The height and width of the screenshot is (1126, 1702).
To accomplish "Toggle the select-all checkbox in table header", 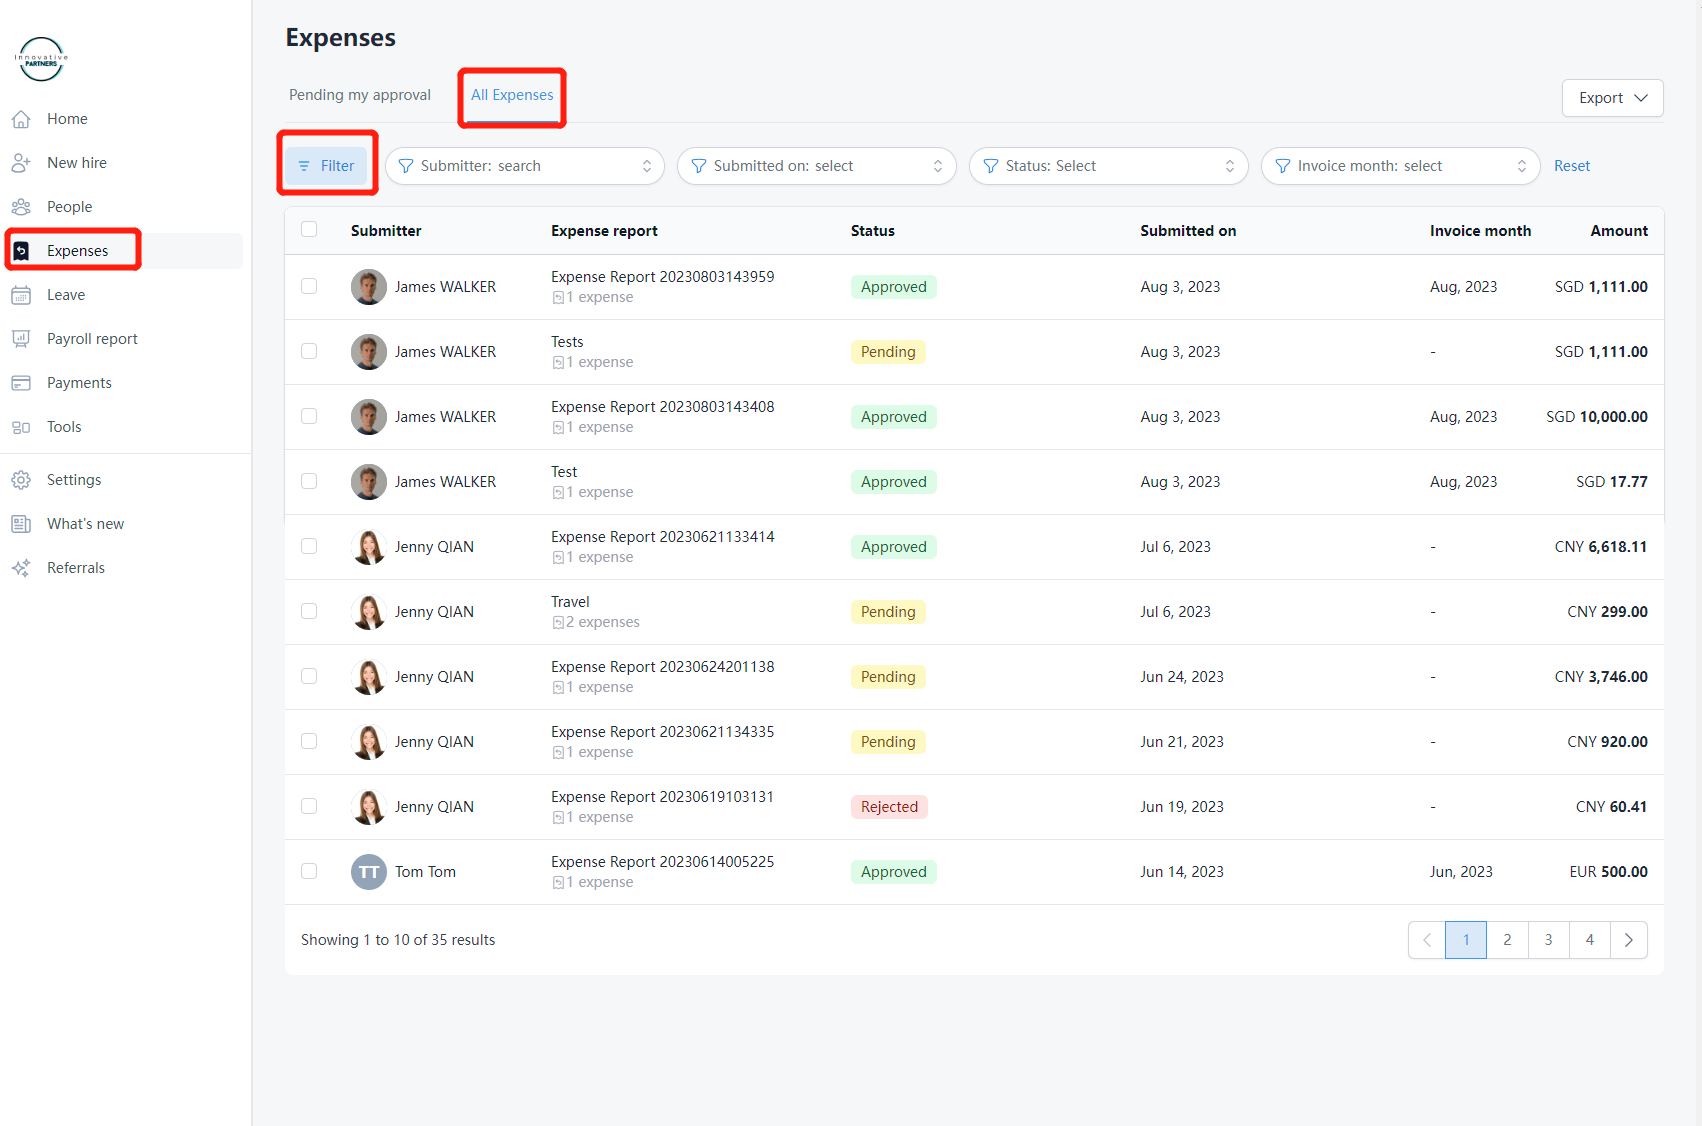I will pos(309,230).
